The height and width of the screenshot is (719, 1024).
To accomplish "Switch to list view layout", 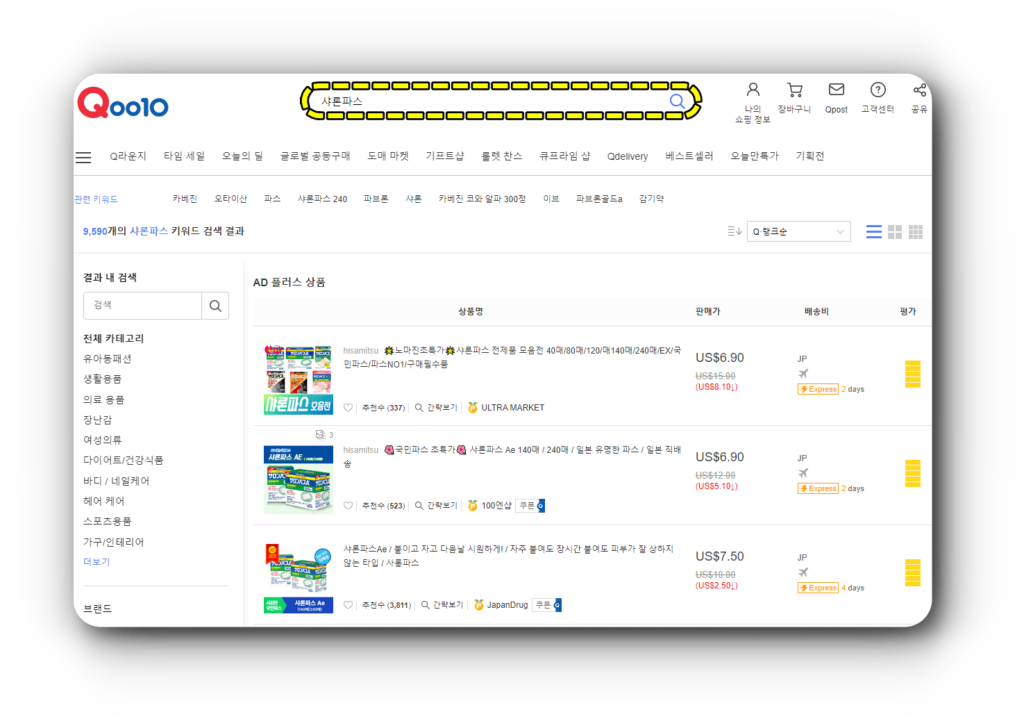I will (x=874, y=232).
